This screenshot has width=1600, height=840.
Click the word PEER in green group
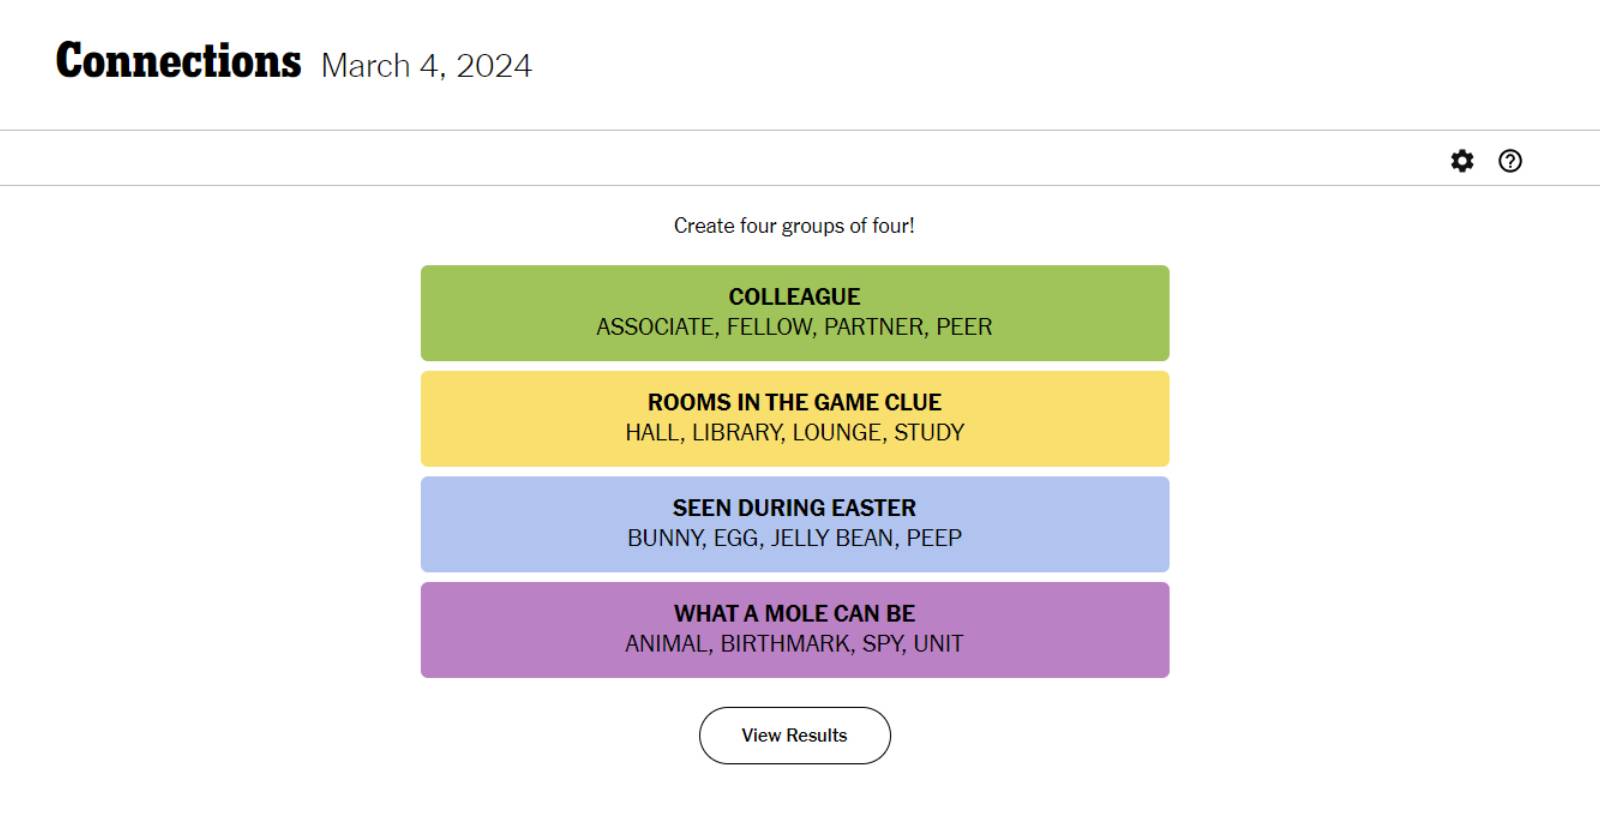click(964, 327)
